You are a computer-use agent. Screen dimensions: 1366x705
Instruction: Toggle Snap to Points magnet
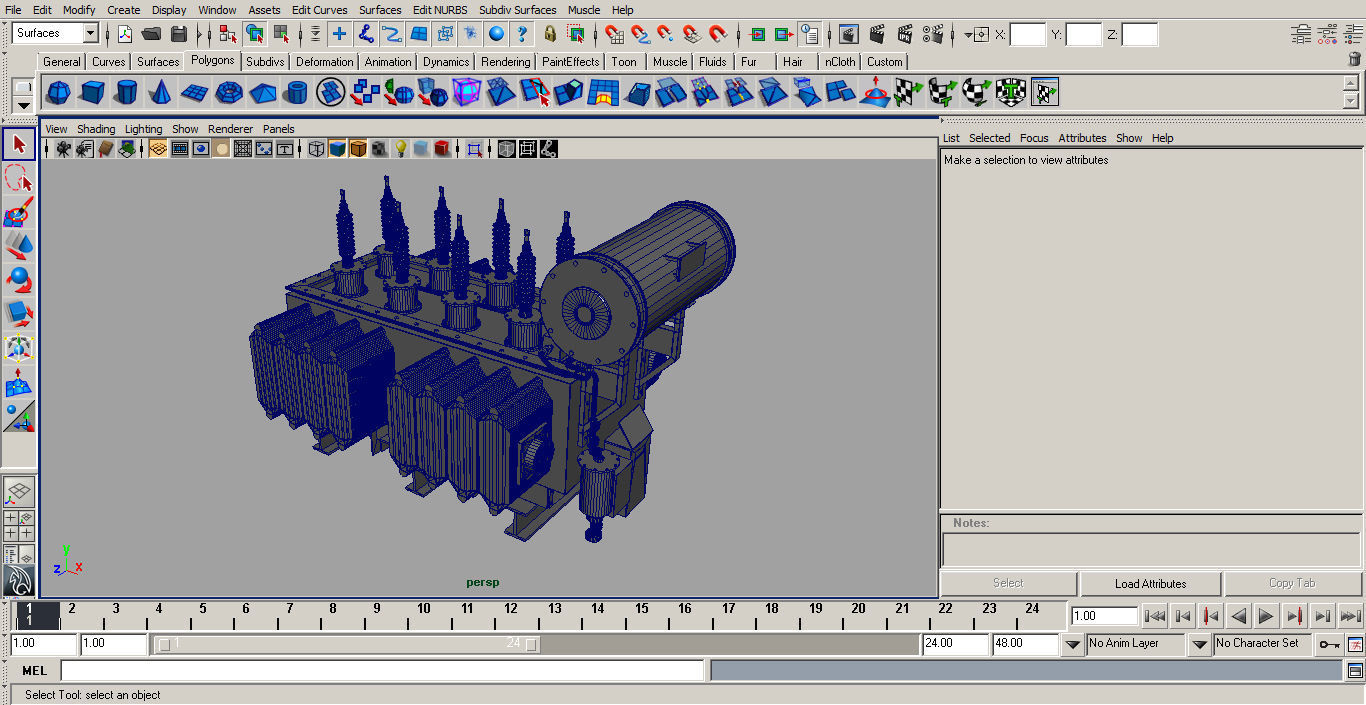(x=666, y=34)
